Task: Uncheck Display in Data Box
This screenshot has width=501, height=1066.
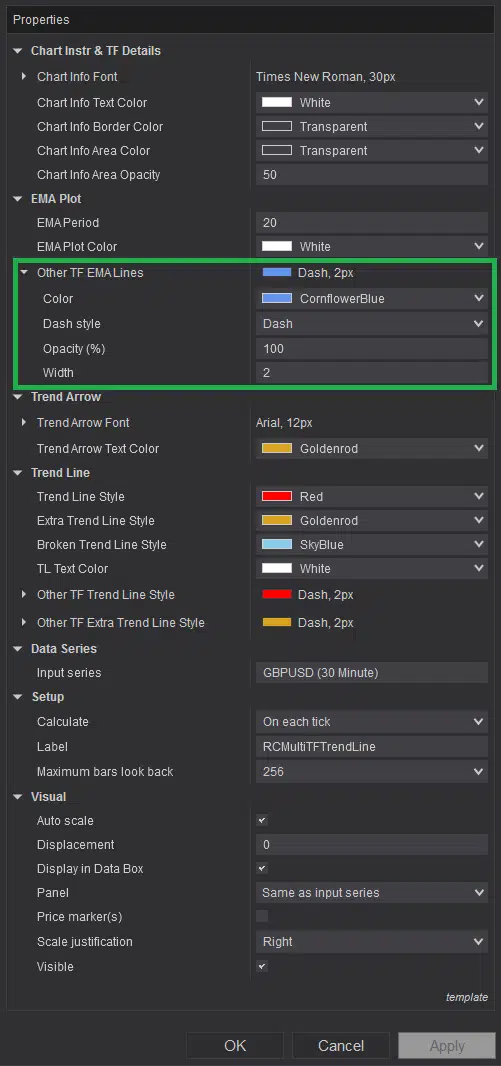Action: [x=262, y=868]
